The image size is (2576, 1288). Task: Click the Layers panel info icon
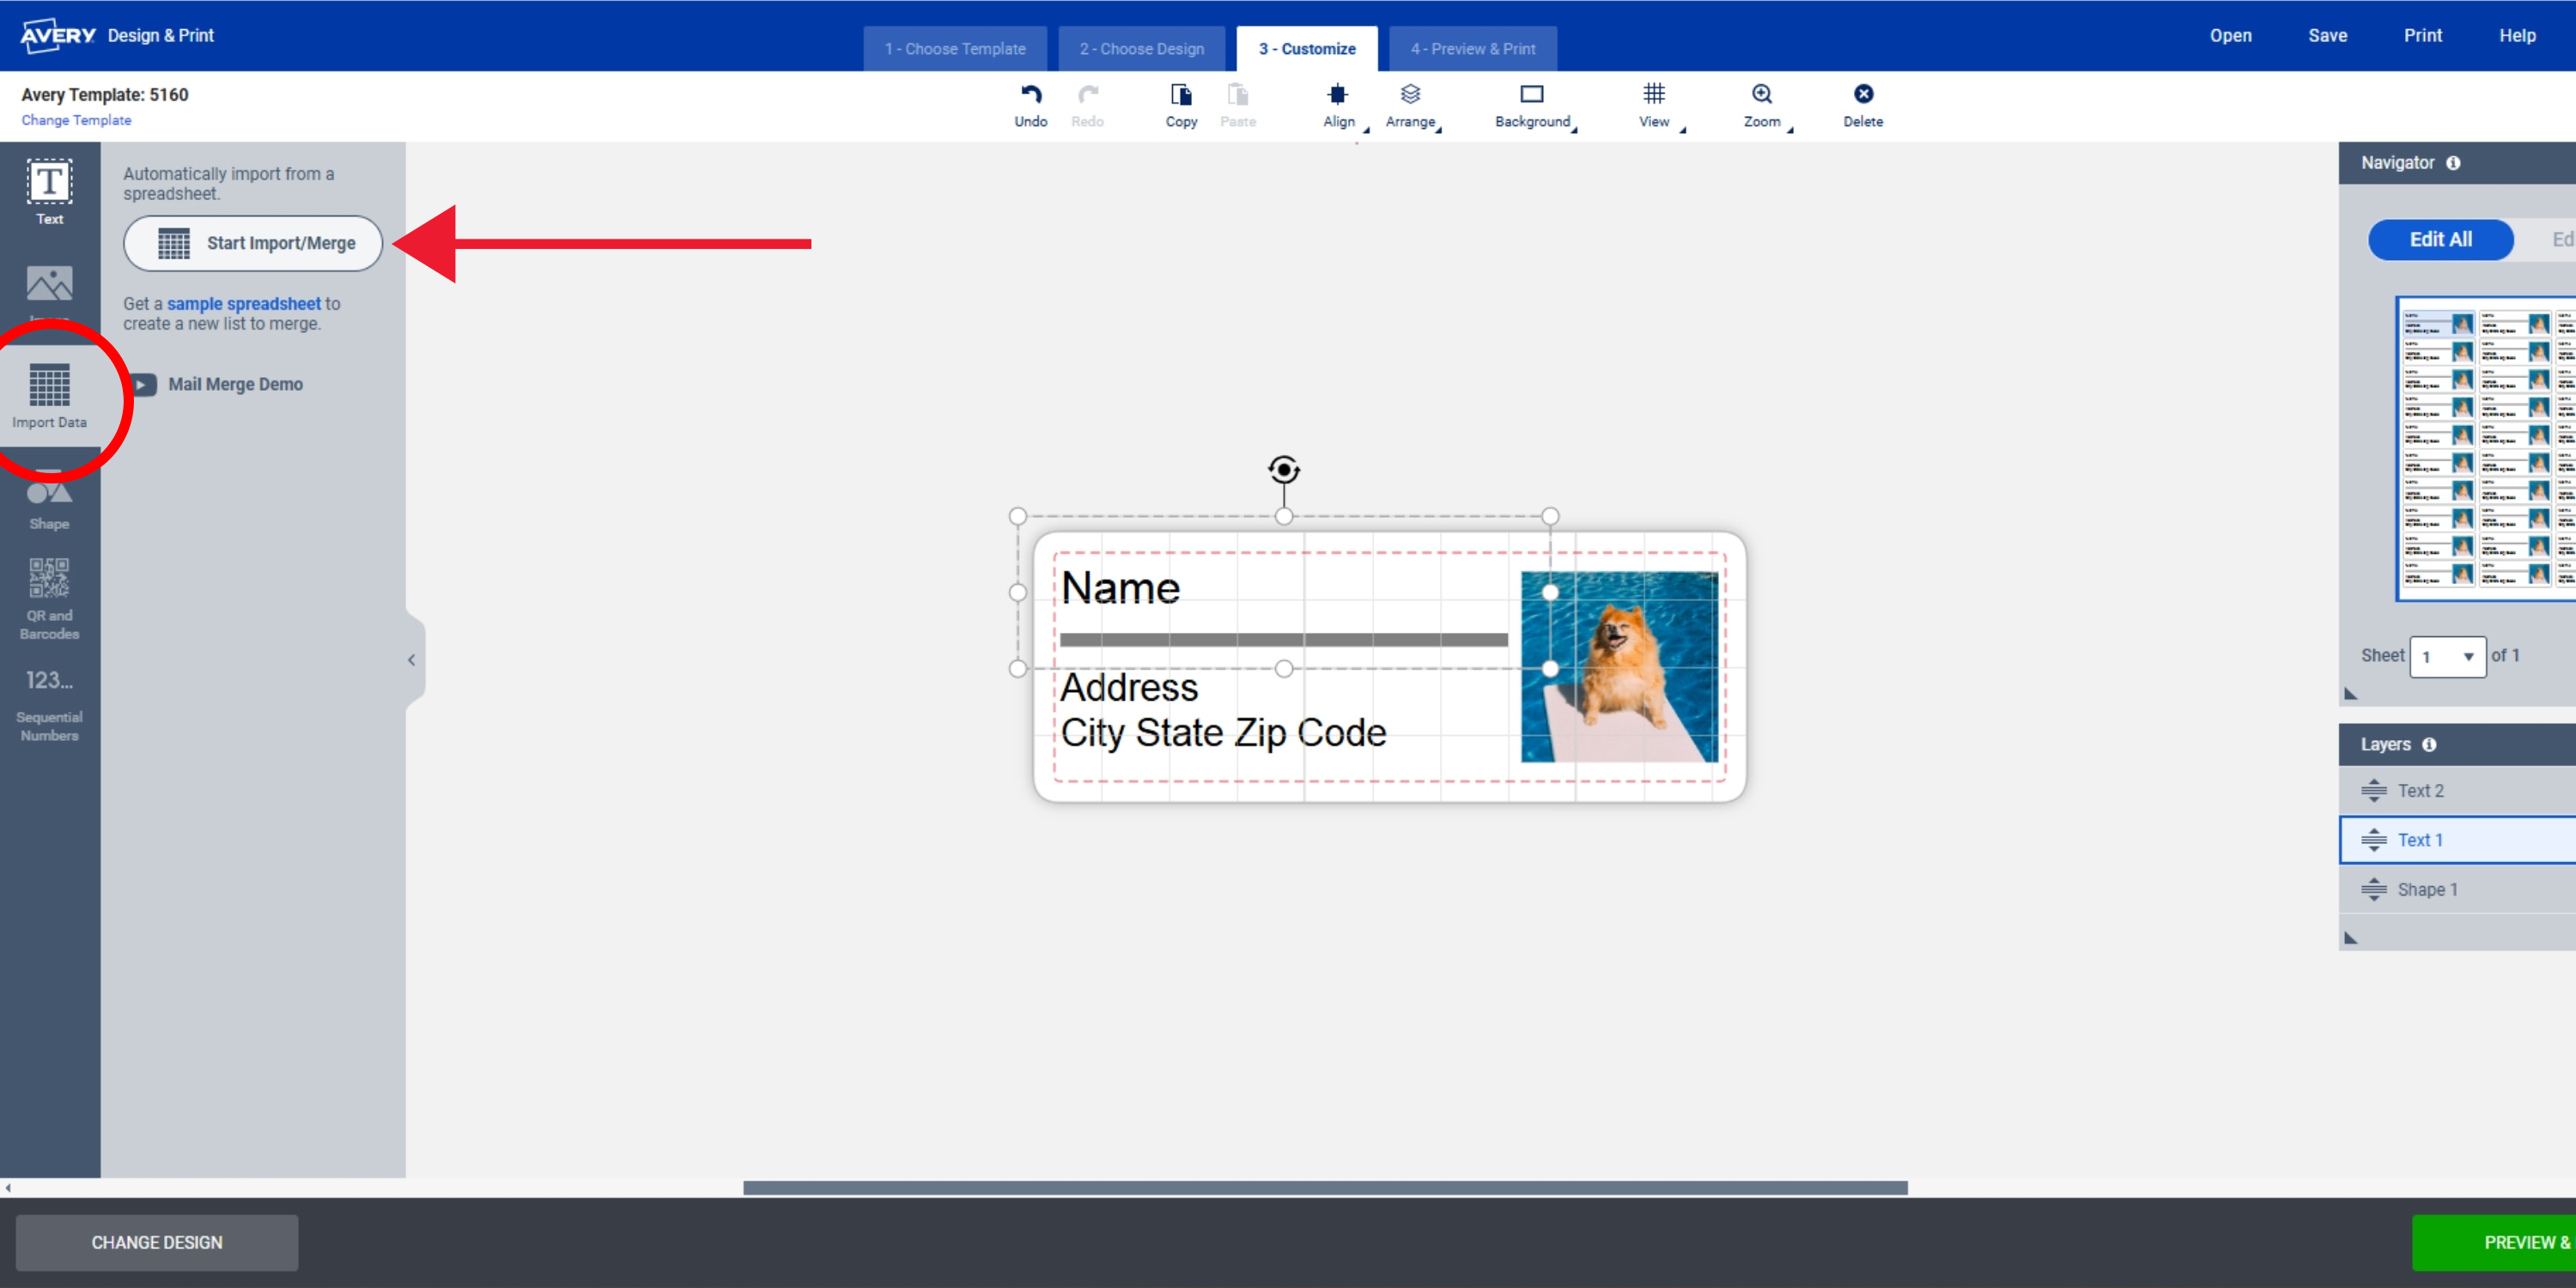pos(2431,744)
